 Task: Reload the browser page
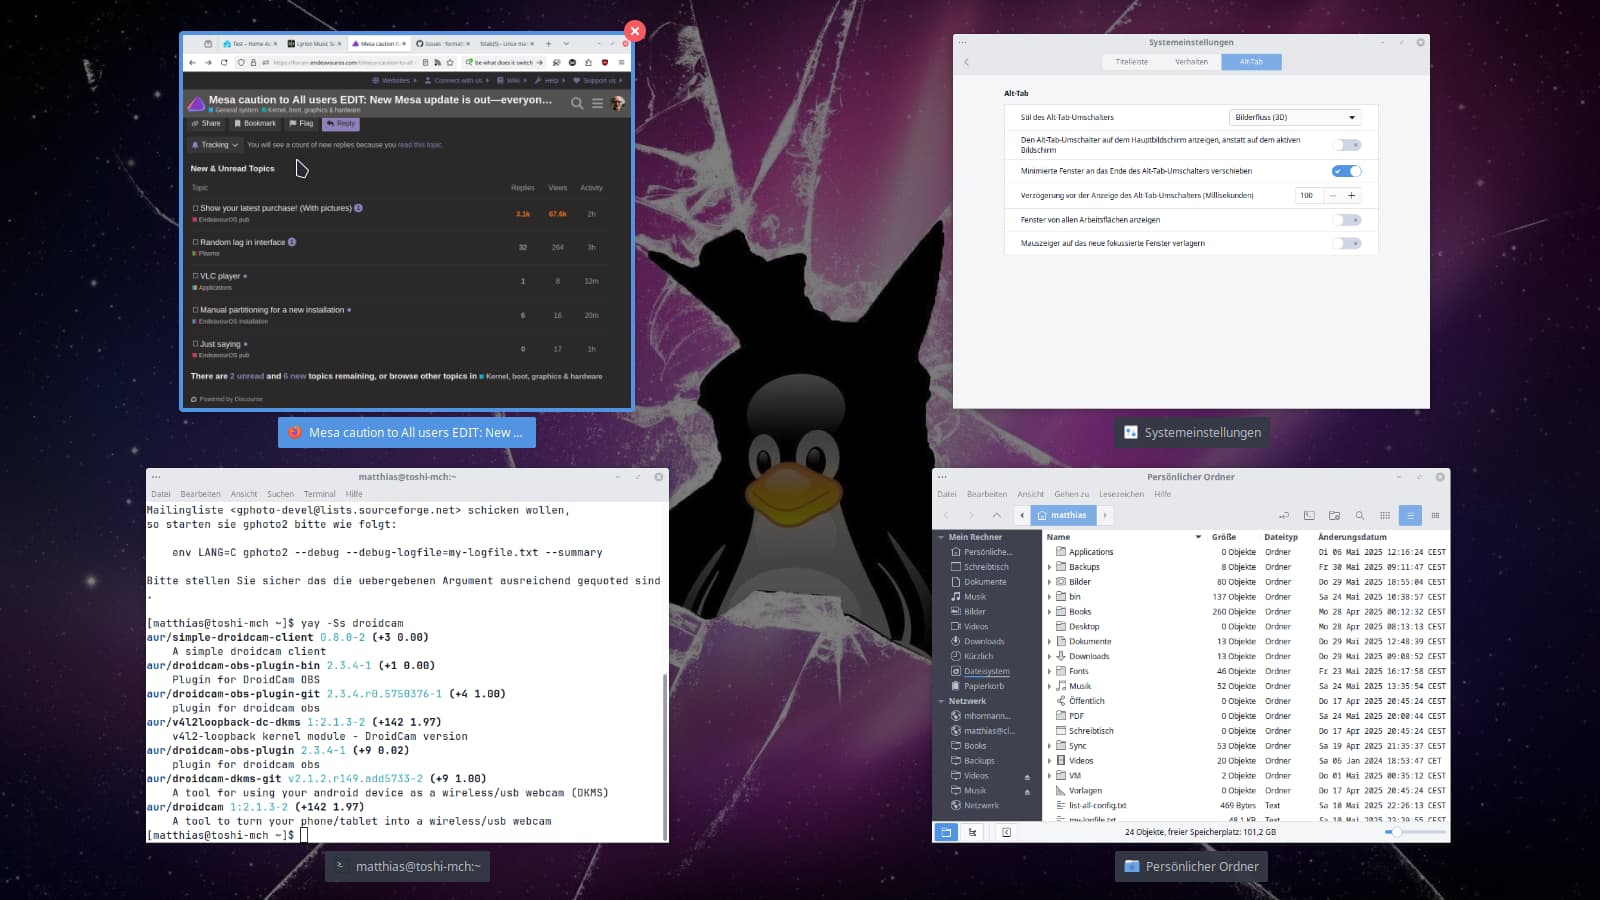(x=224, y=62)
